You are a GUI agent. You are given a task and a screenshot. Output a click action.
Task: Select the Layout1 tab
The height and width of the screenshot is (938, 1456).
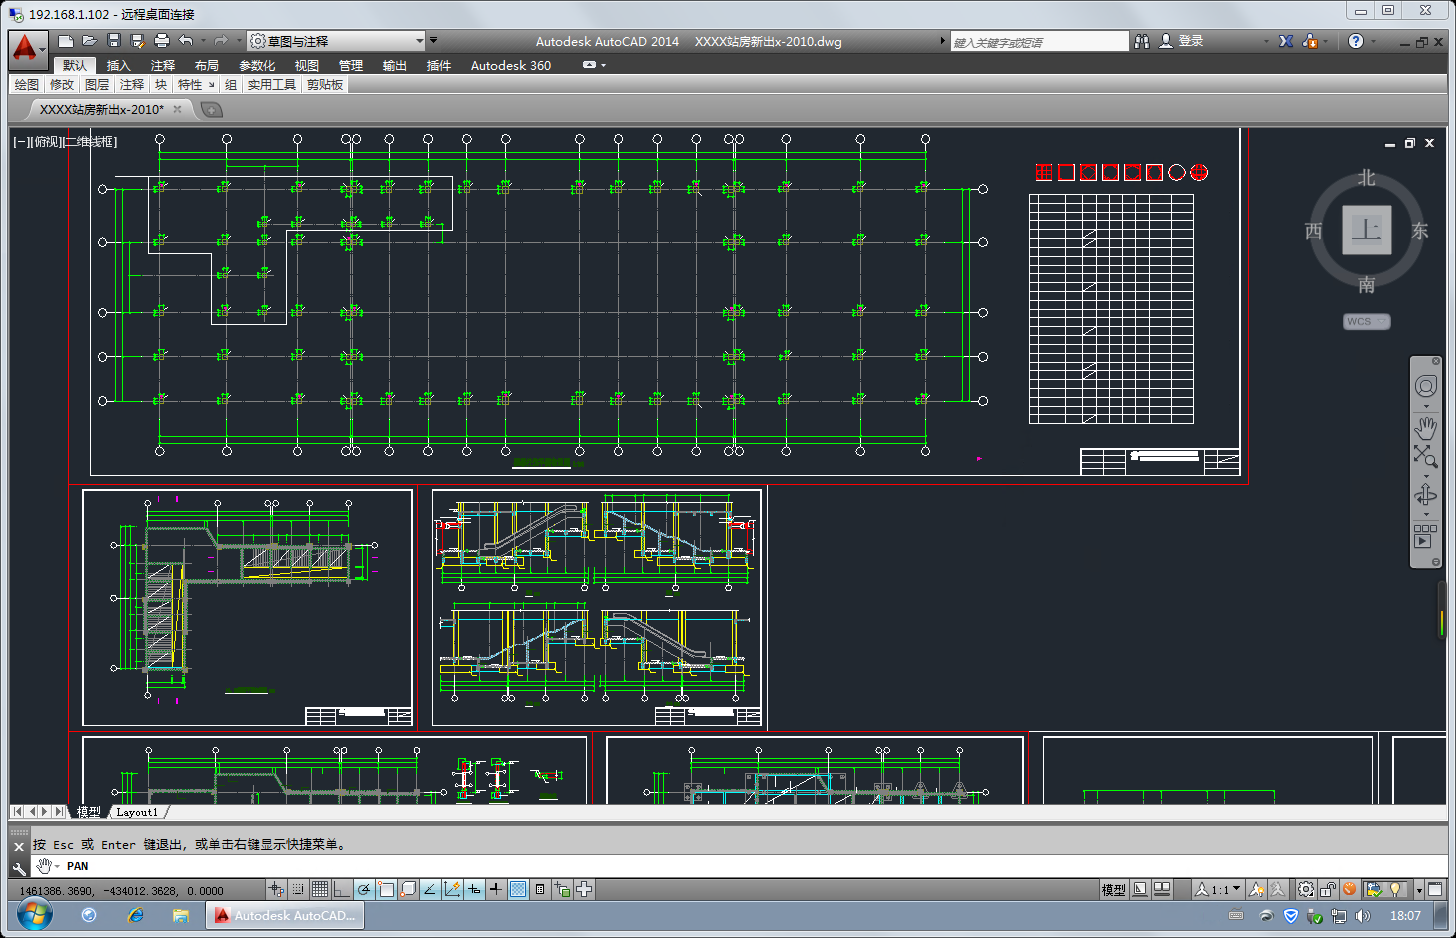click(137, 812)
